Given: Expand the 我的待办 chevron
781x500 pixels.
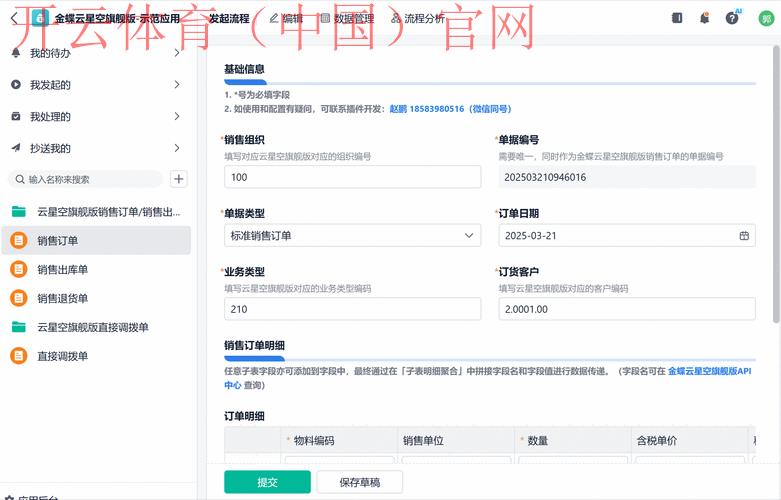Looking at the screenshot, I should click(177, 52).
